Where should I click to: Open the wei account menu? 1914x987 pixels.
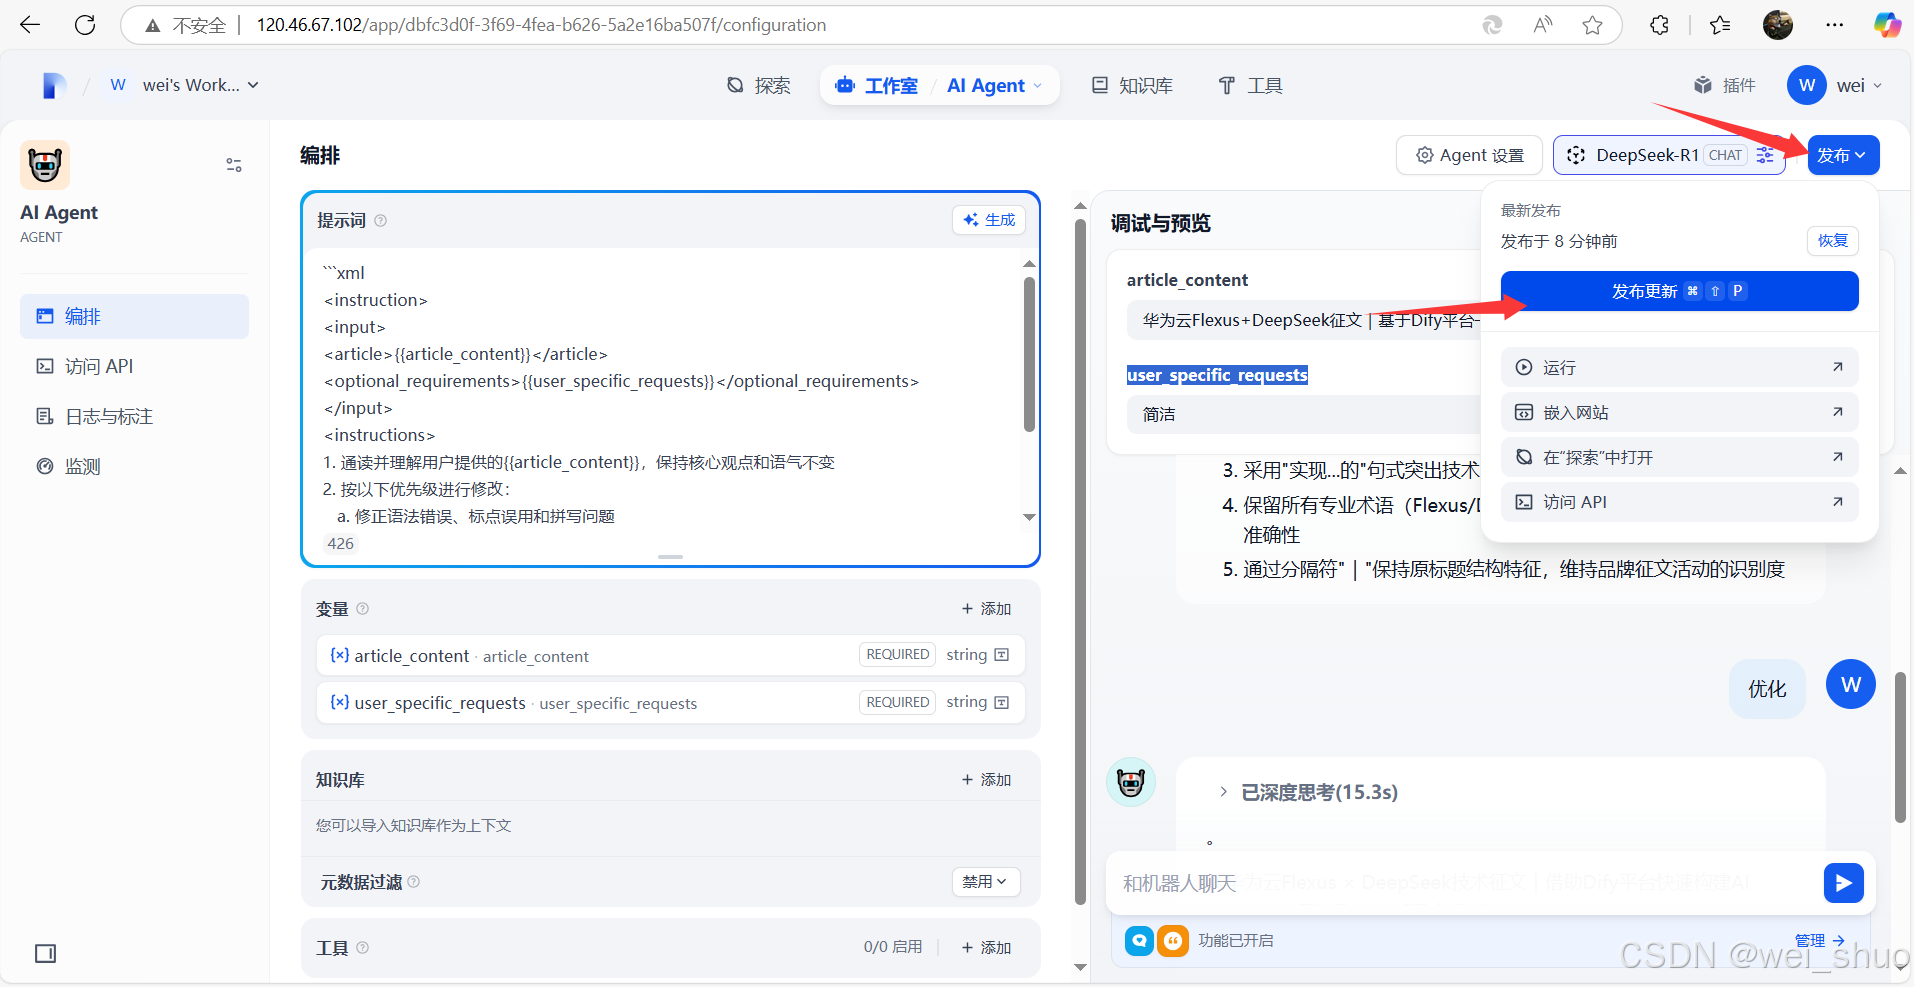coord(1835,86)
